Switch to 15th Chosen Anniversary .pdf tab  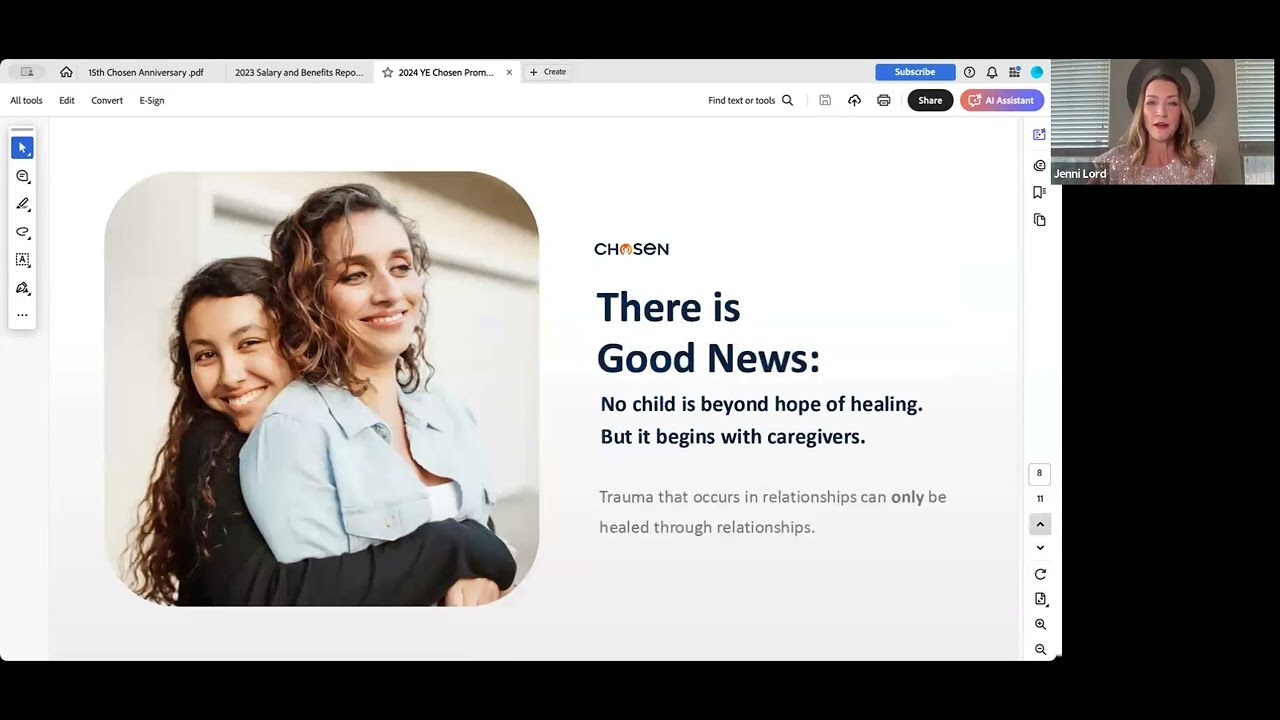pos(146,72)
